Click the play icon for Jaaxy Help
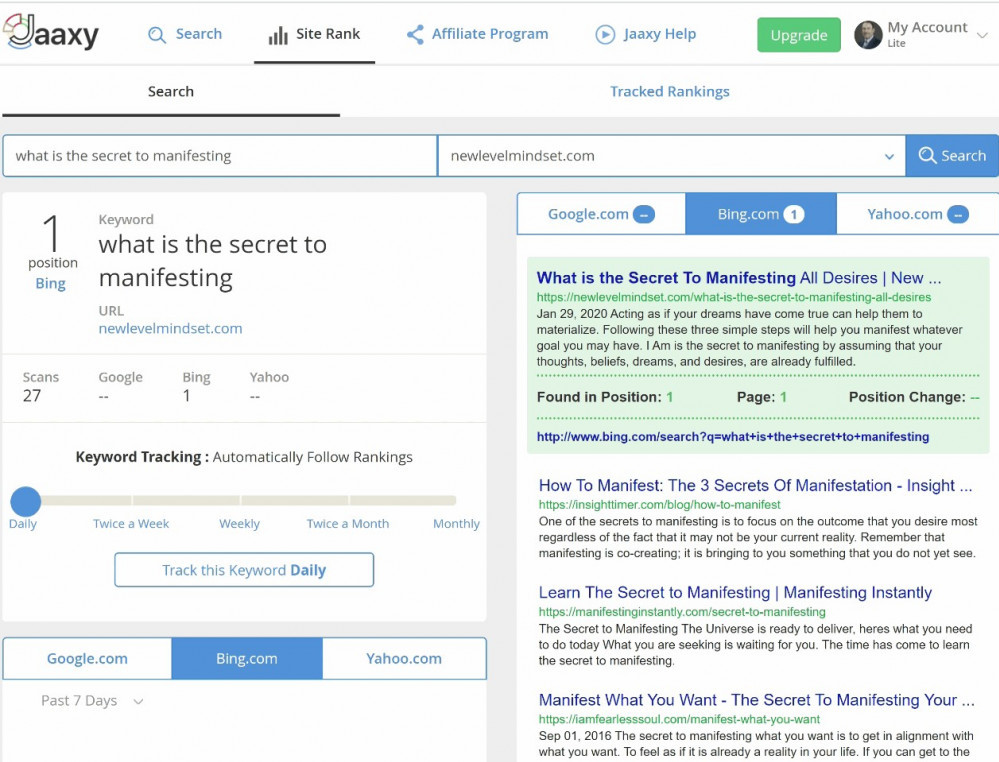 [x=605, y=34]
